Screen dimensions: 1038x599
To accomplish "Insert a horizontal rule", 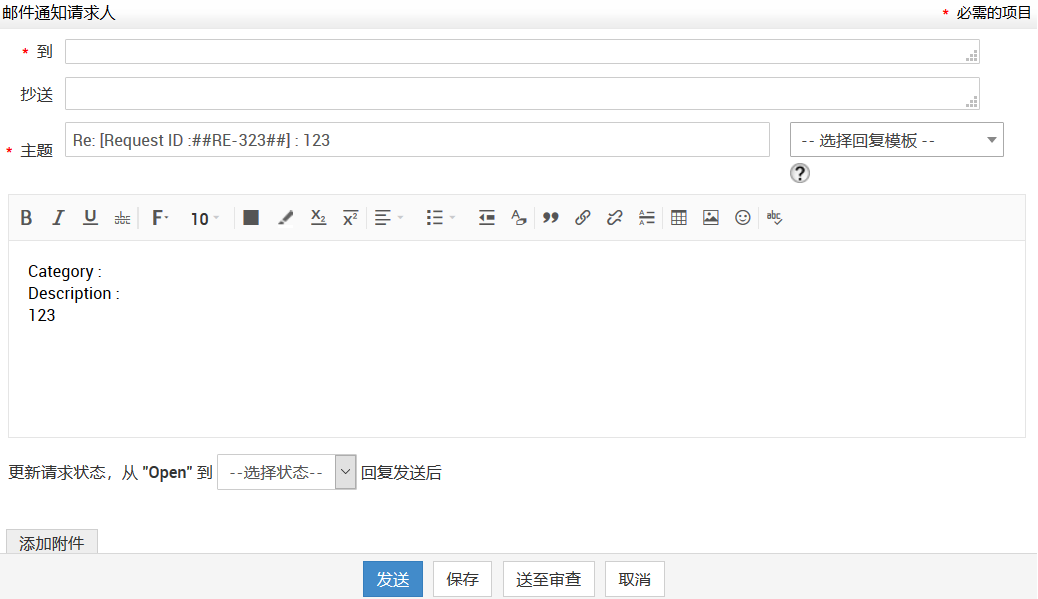I will pos(647,218).
